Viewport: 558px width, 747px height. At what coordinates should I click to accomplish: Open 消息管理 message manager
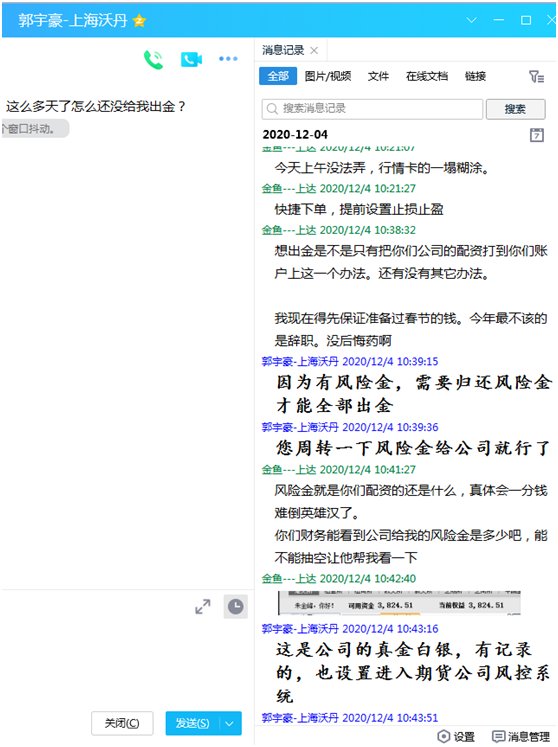coord(521,737)
